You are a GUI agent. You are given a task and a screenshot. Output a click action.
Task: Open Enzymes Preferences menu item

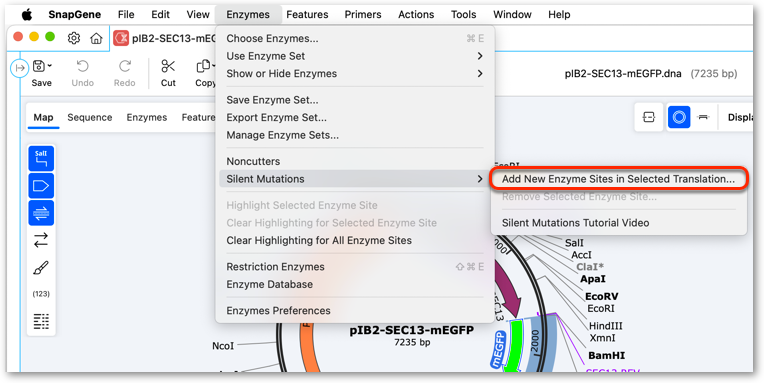coord(355,310)
